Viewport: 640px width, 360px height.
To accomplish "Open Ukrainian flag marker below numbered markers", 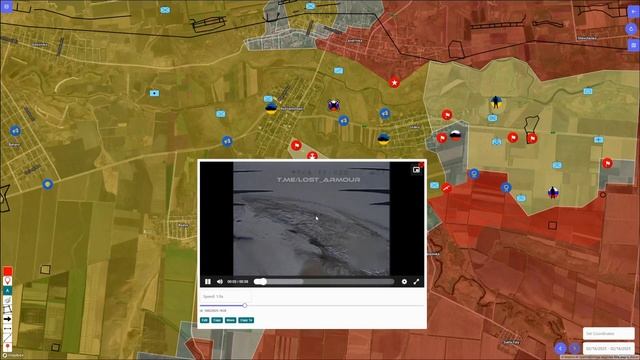I will pyautogui.click(x=383, y=139).
